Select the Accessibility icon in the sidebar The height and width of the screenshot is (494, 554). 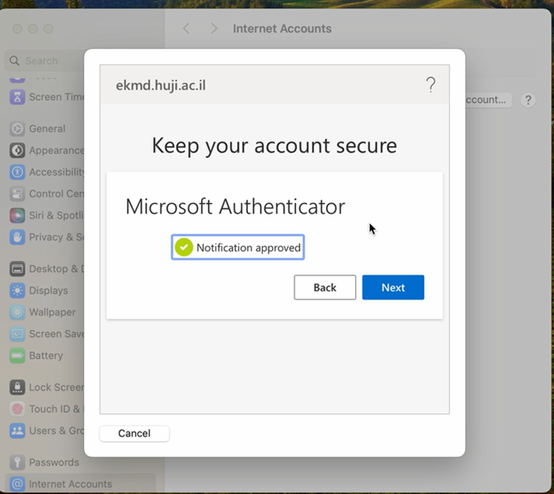17,172
